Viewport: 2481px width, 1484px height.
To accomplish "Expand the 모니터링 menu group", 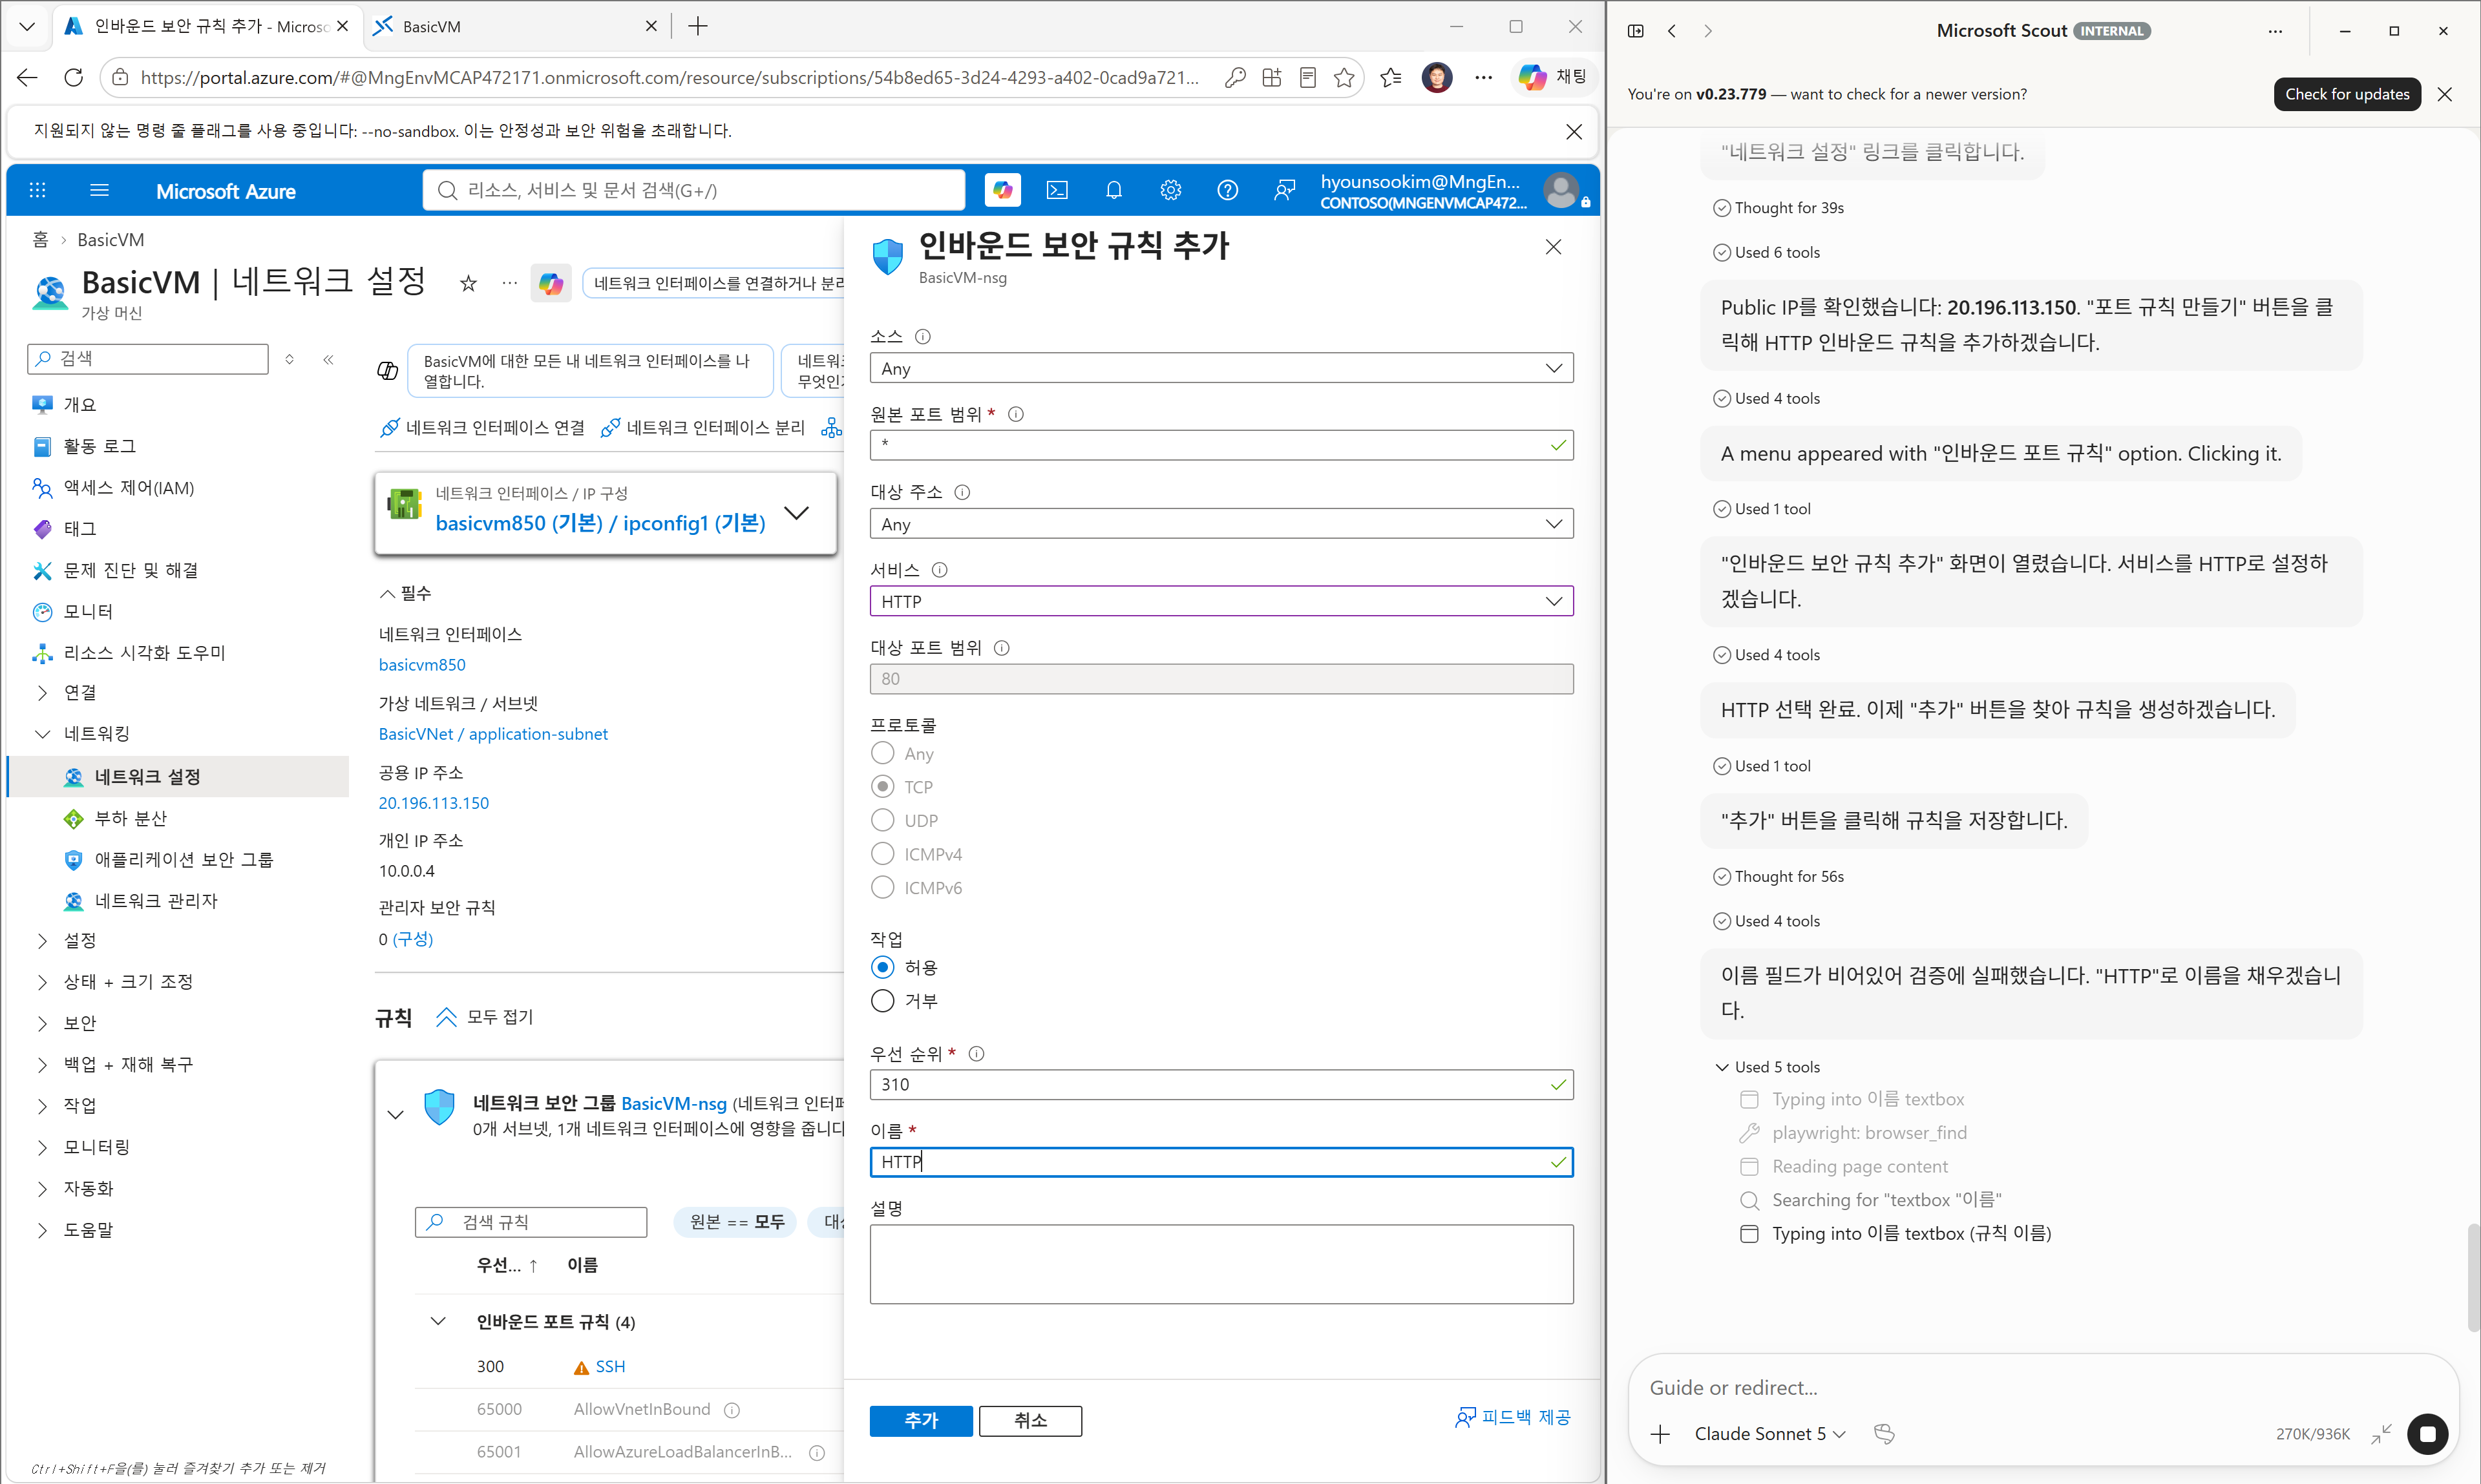I will (x=42, y=1147).
